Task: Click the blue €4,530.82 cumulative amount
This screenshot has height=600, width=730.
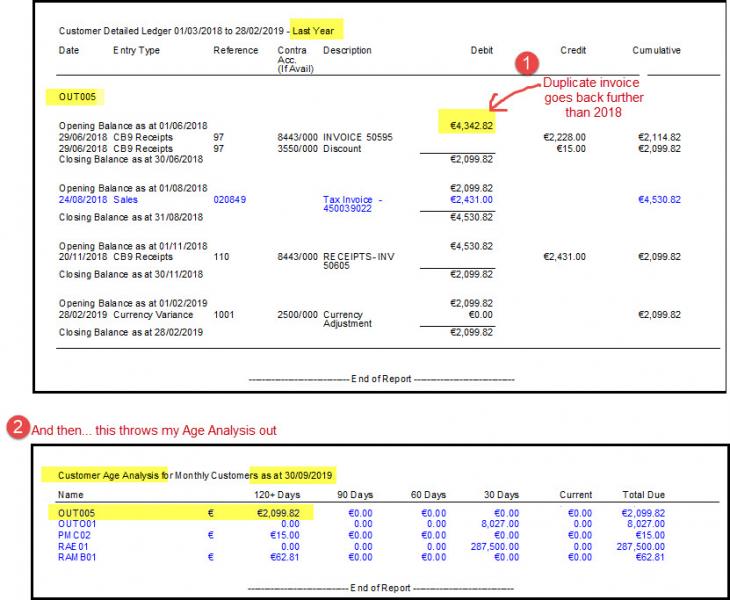Action: point(659,199)
